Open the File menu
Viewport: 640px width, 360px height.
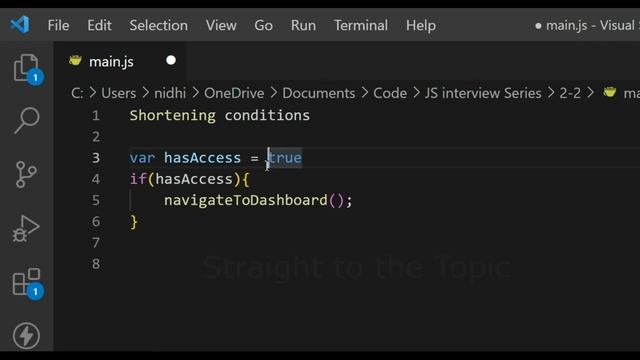coord(58,25)
